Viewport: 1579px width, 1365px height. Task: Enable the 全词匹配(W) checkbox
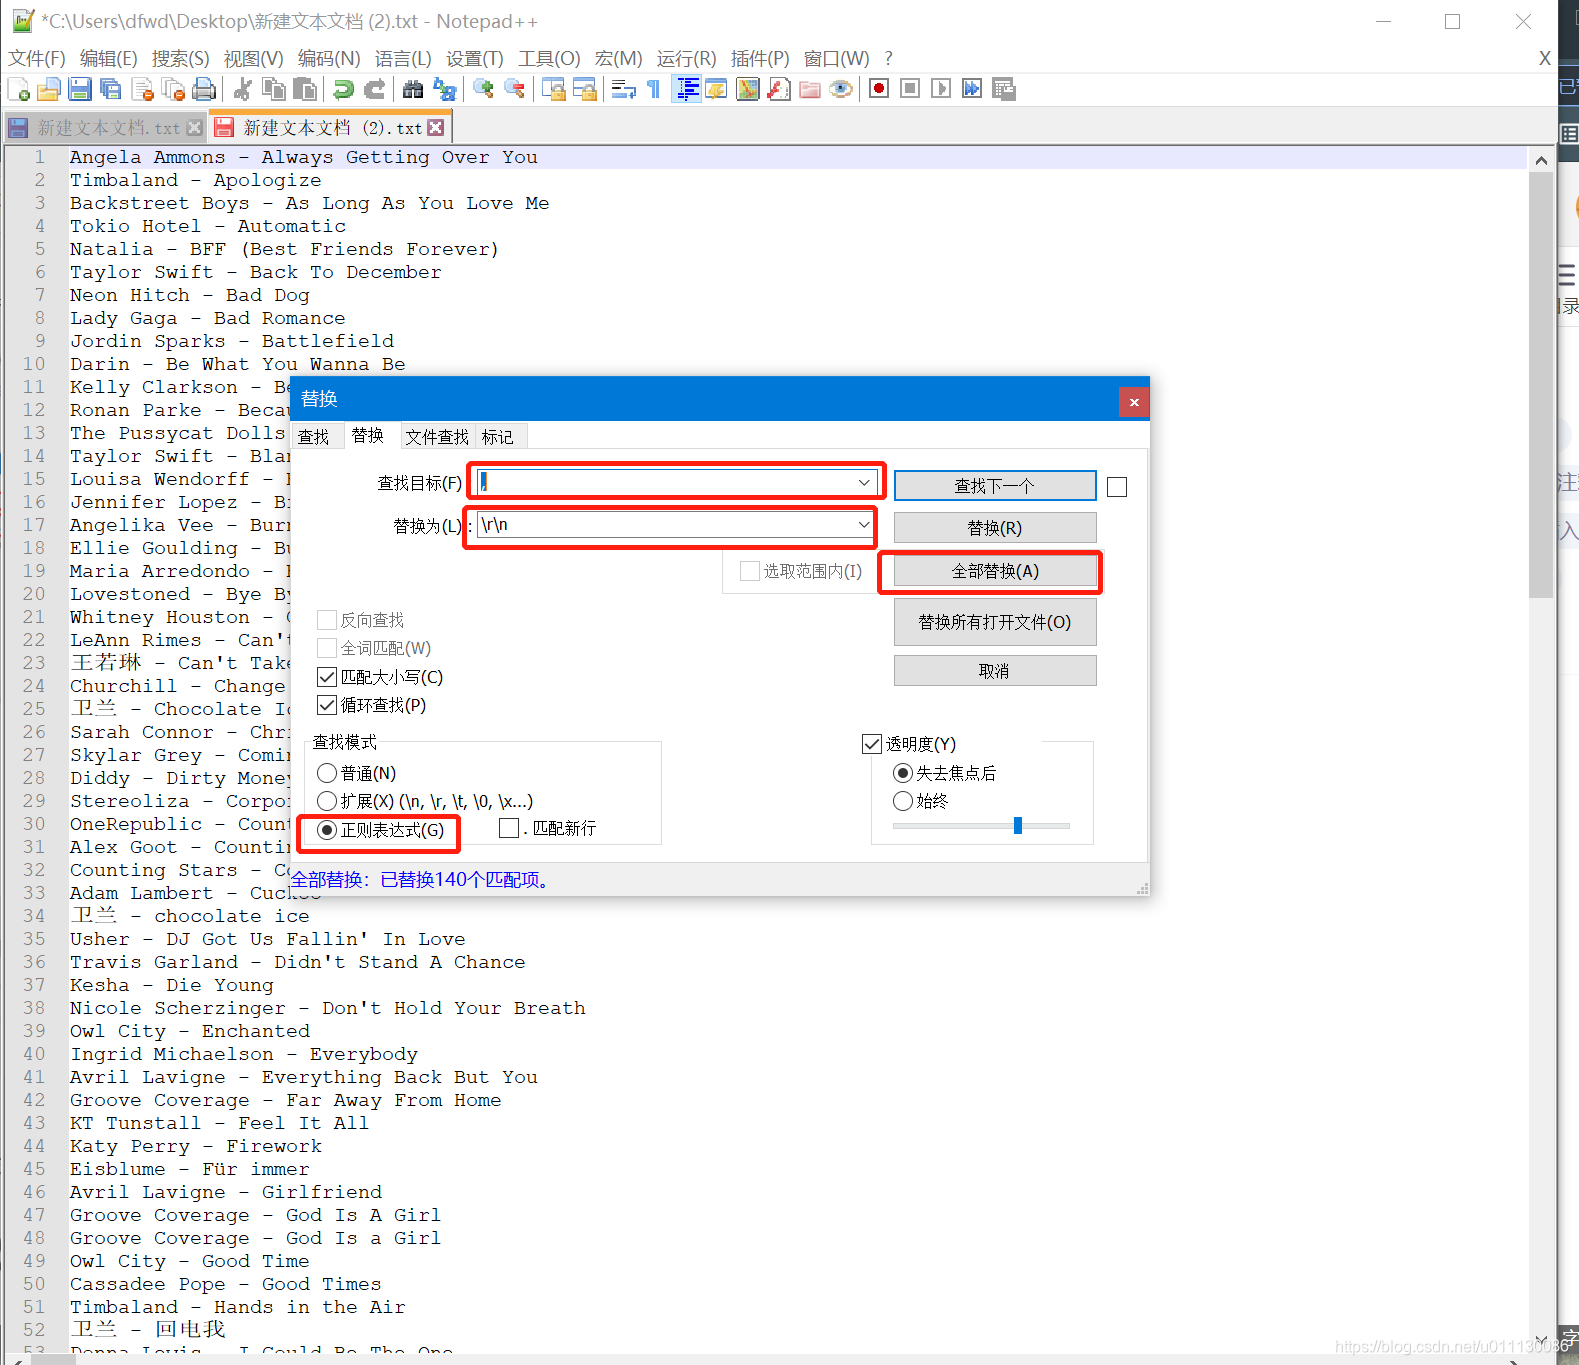pyautogui.click(x=327, y=648)
